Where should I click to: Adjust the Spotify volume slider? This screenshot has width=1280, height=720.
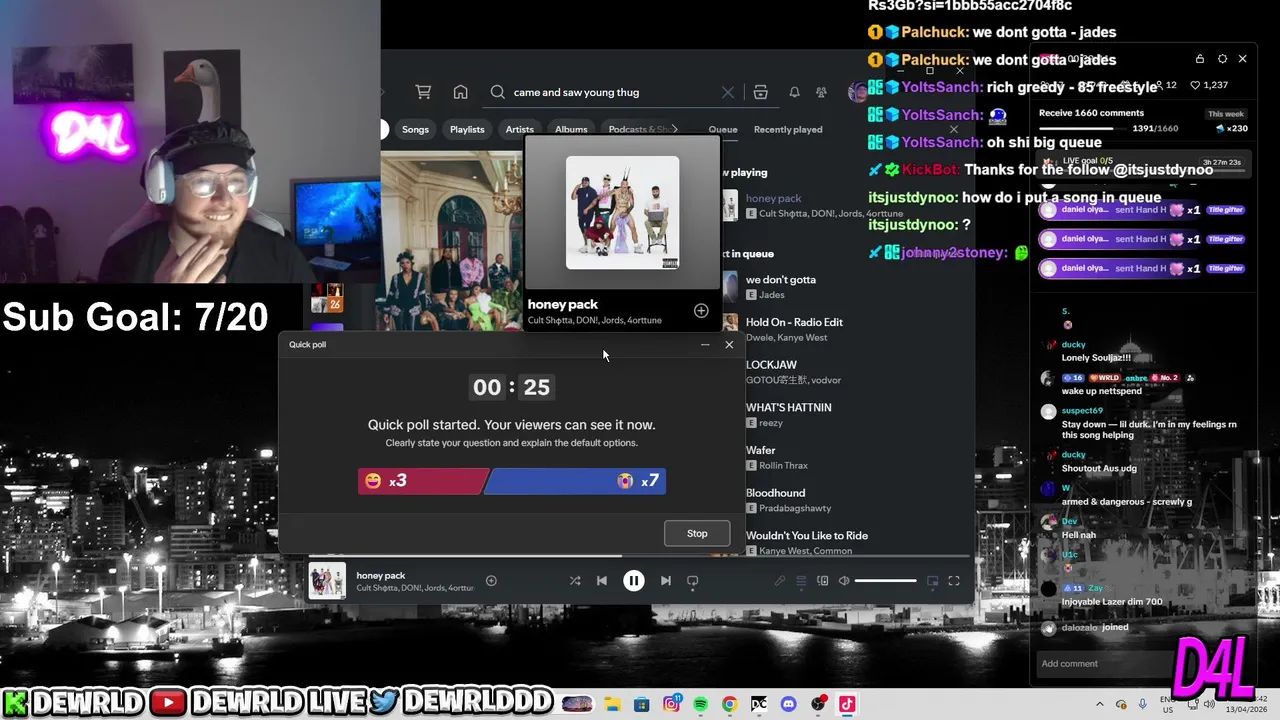coord(886,581)
